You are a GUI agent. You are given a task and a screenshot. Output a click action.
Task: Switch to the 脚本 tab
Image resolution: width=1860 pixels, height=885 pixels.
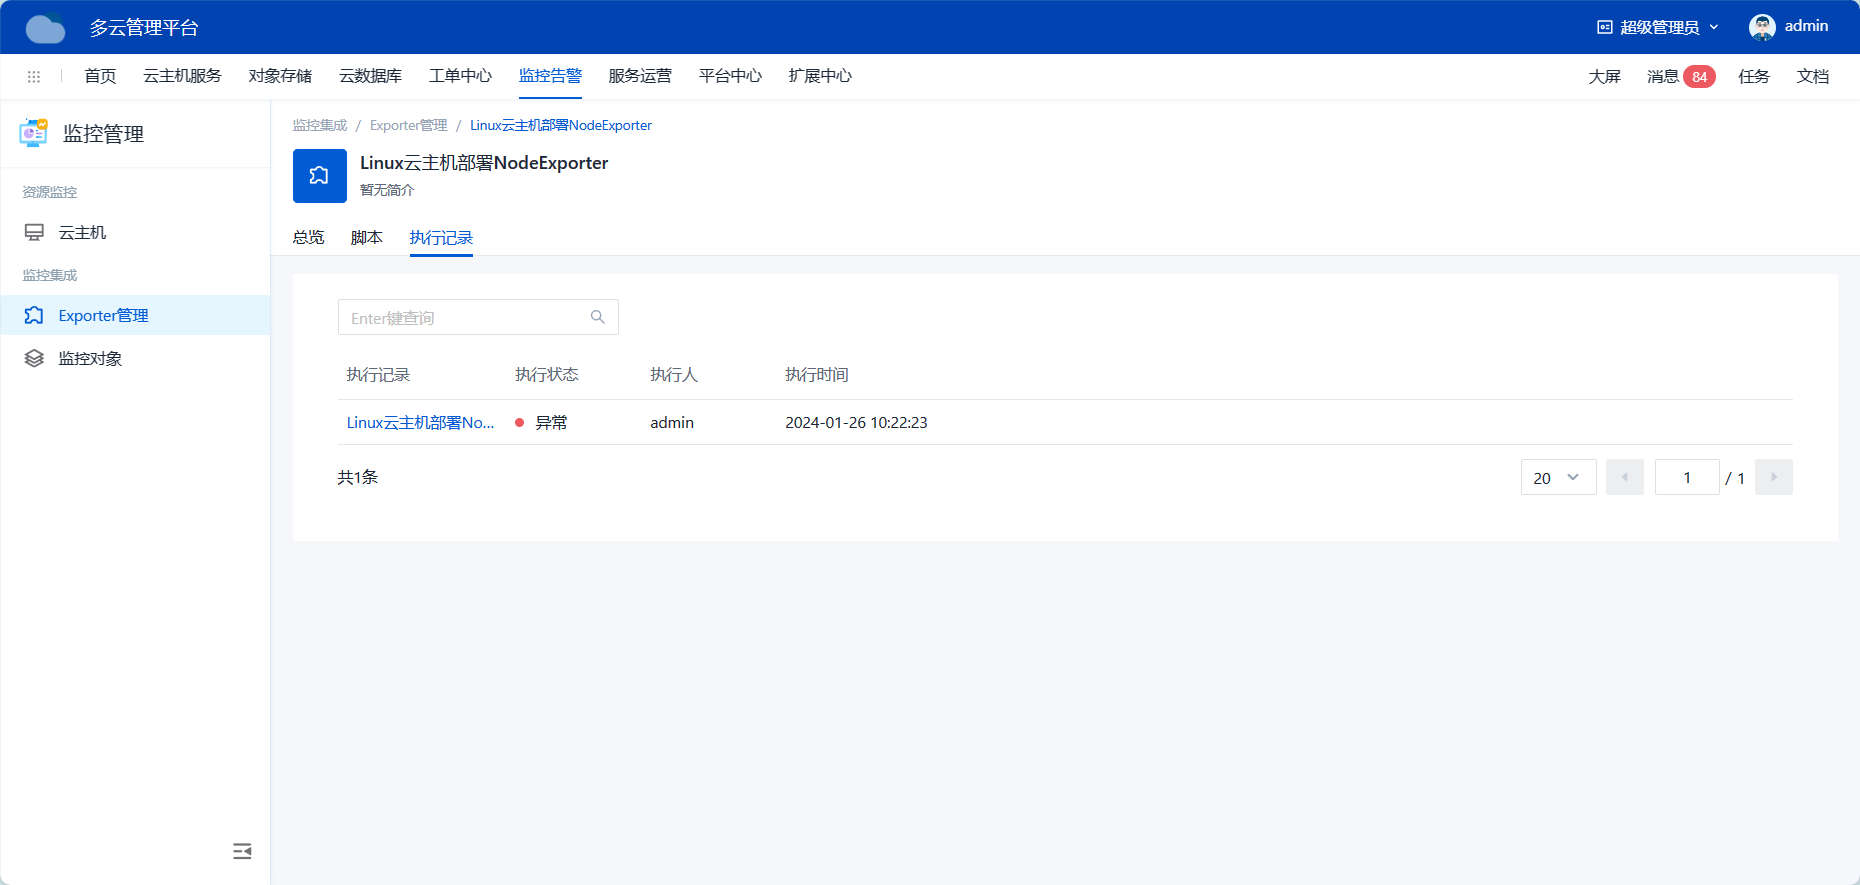(367, 238)
